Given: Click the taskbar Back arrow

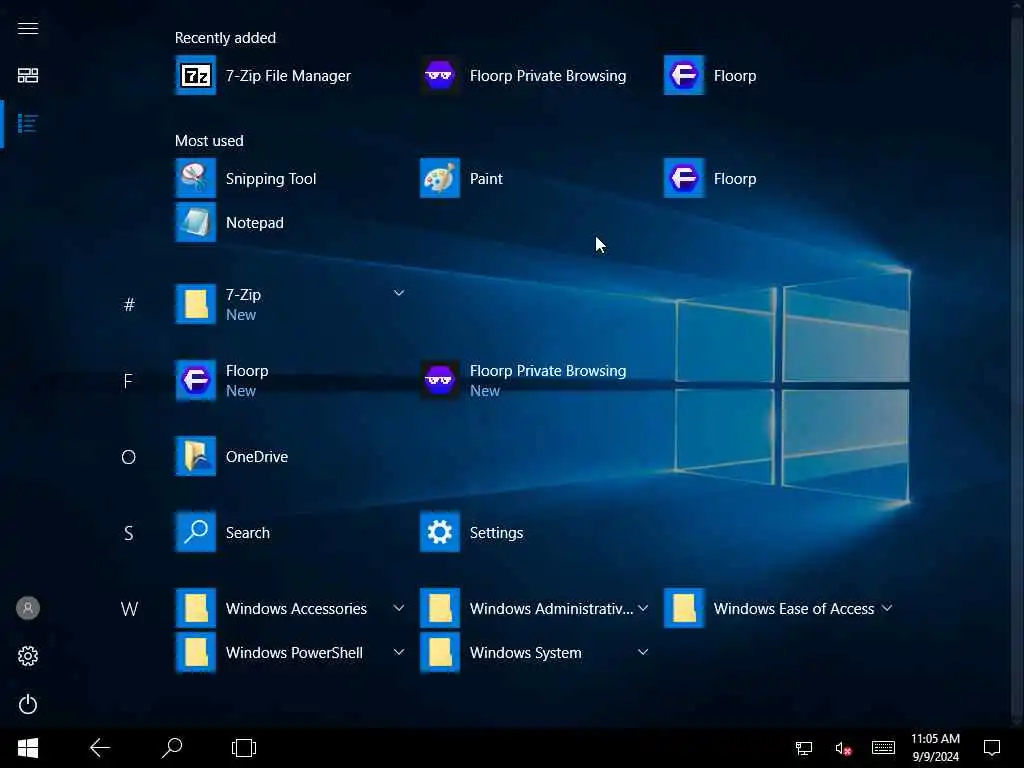Looking at the screenshot, I should point(100,748).
